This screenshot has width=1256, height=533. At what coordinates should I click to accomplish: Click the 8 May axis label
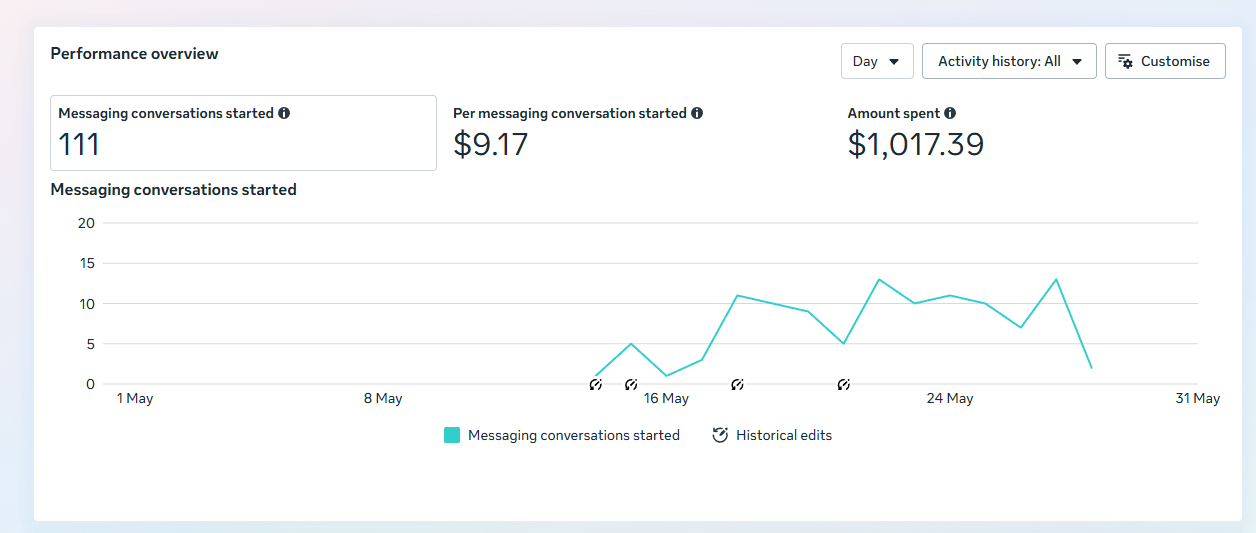[383, 398]
